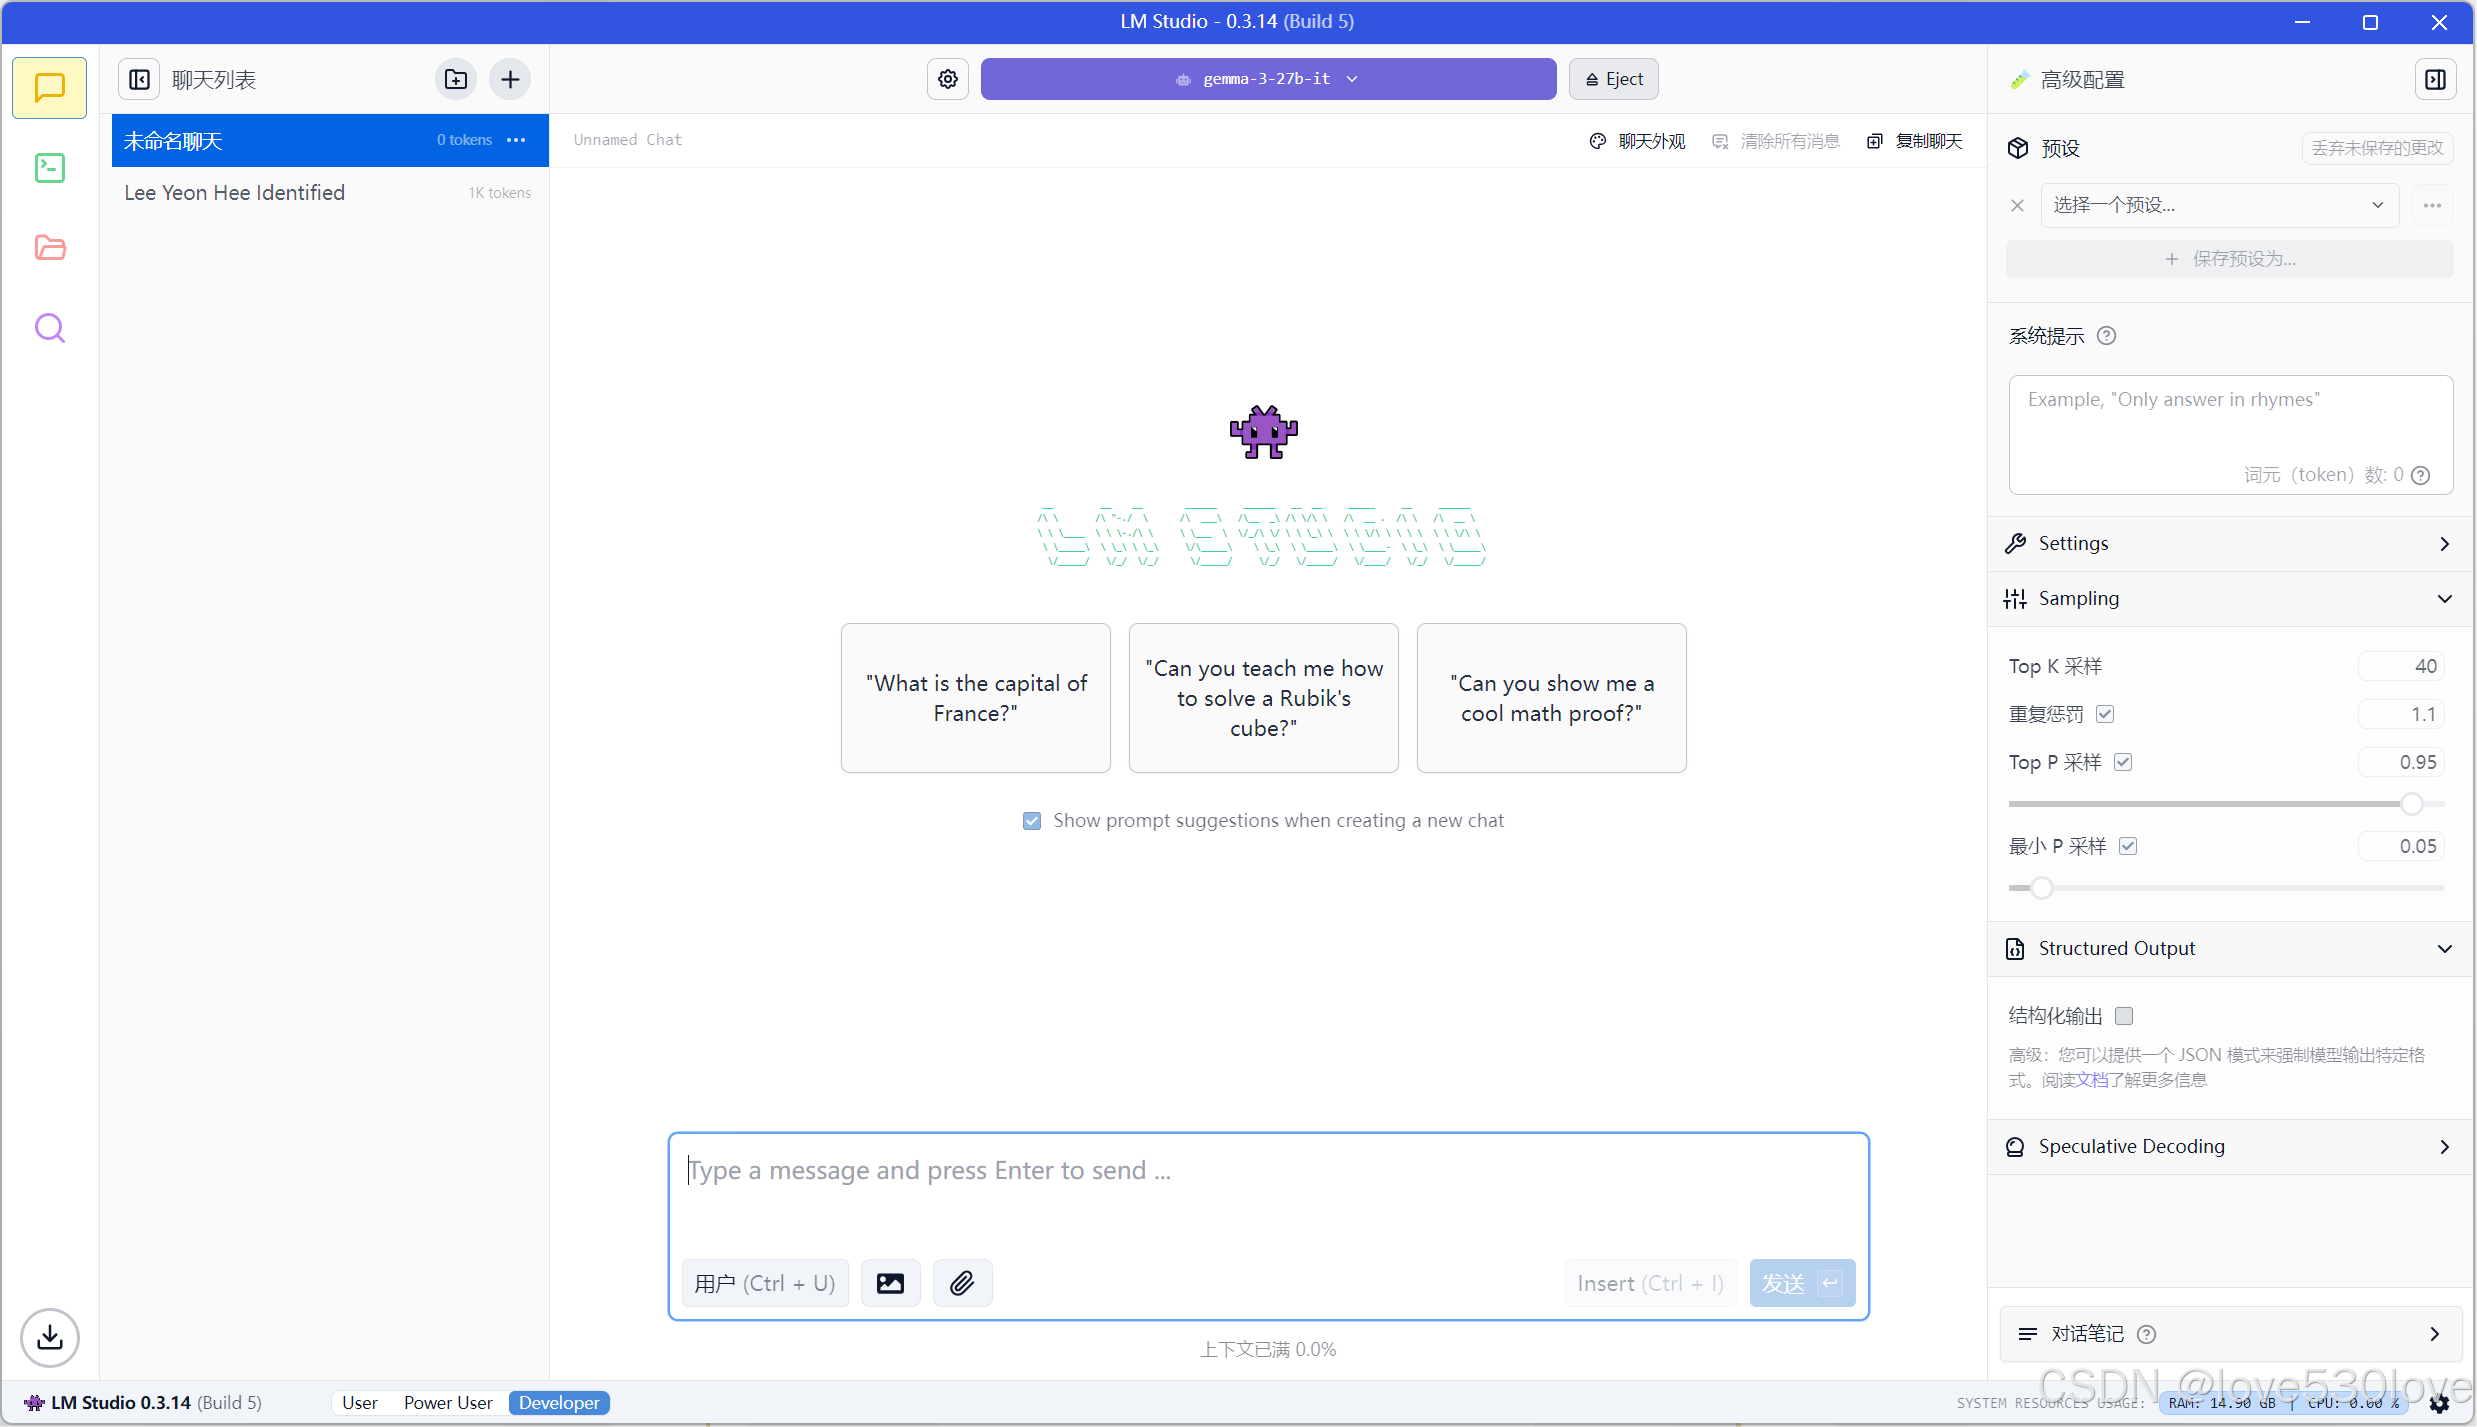Image resolution: width=2477 pixels, height=1427 pixels.
Task: Open model settings gear icon
Action: (x=948, y=79)
